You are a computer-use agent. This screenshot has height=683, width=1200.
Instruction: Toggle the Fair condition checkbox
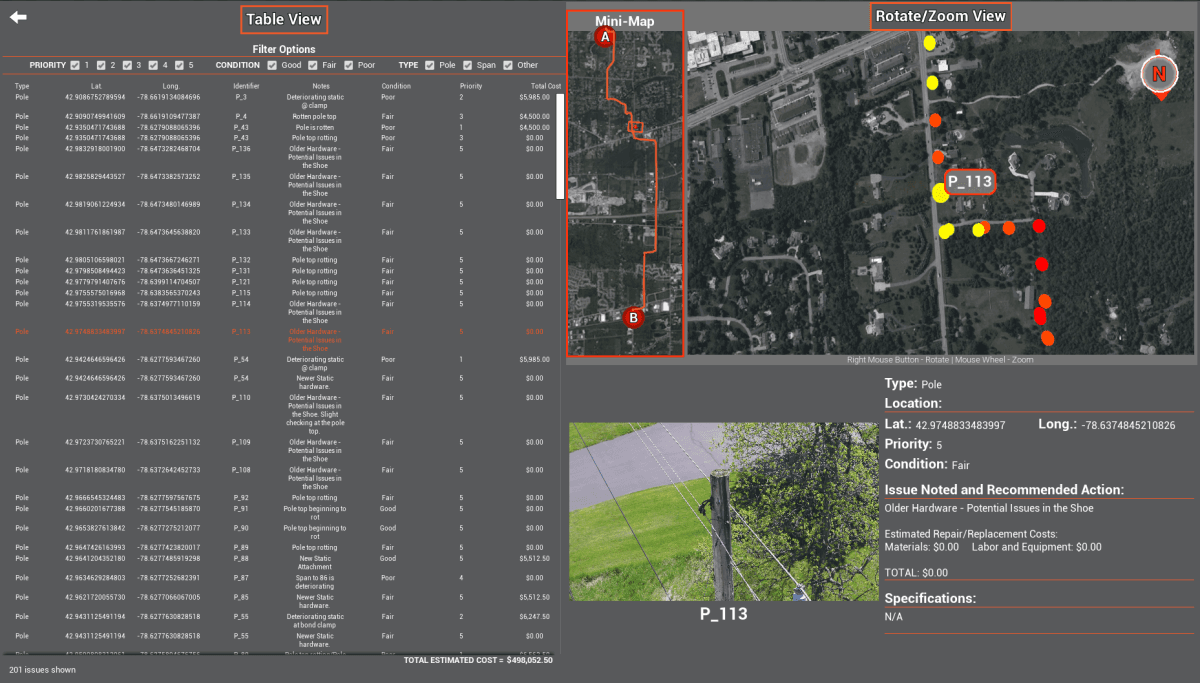click(x=312, y=65)
